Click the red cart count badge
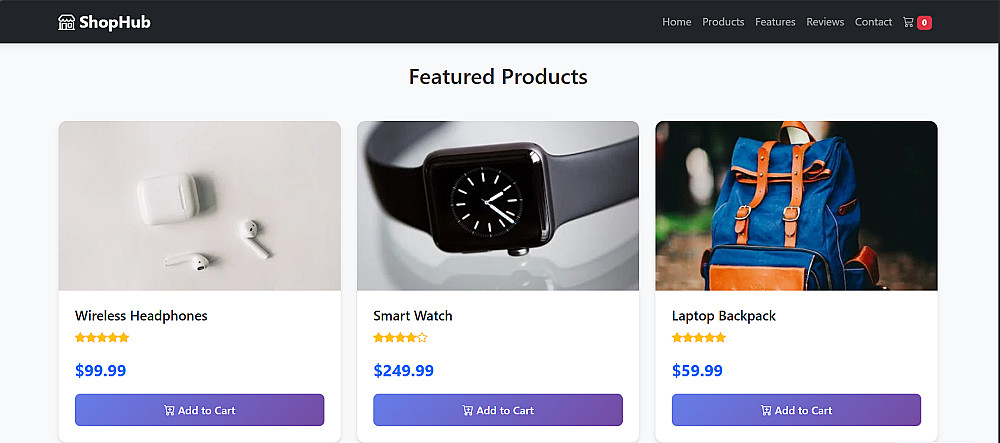This screenshot has width=1000, height=443. point(925,22)
